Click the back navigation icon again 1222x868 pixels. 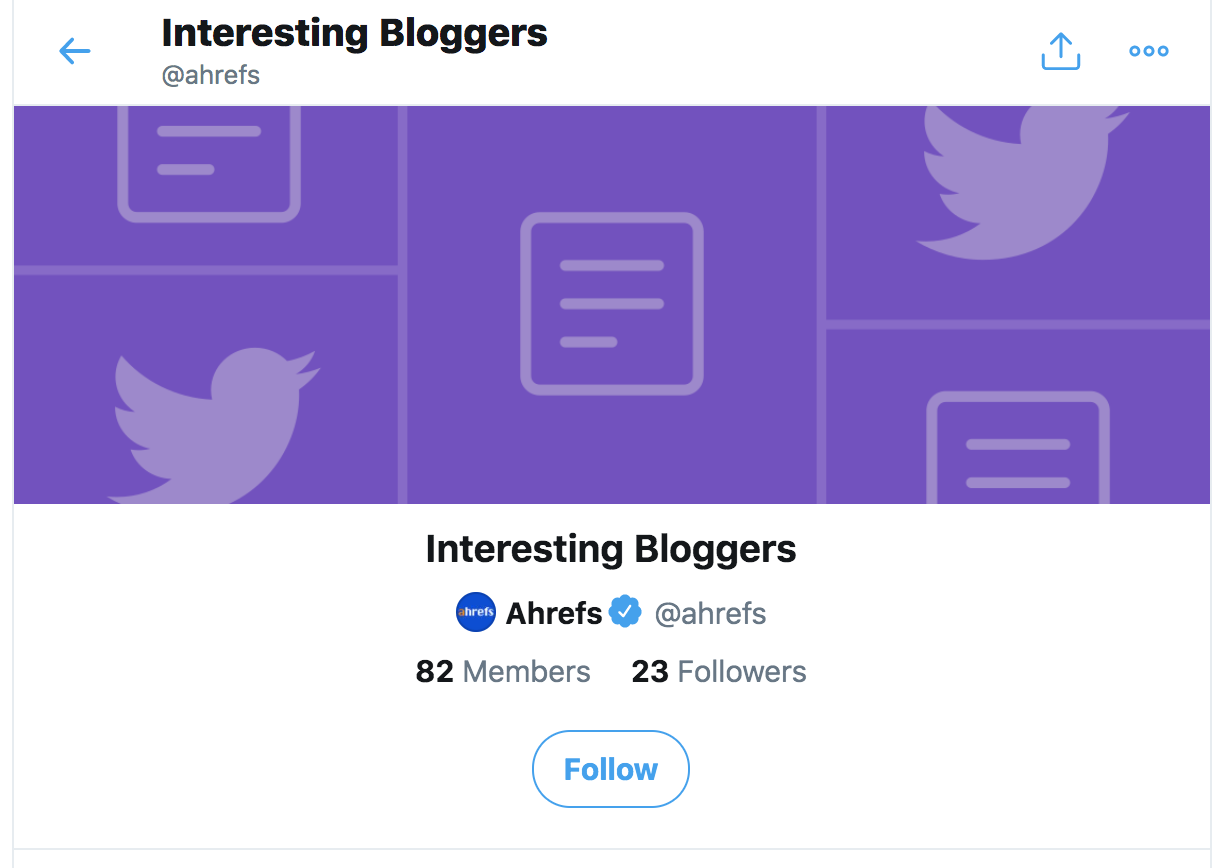pos(74,51)
